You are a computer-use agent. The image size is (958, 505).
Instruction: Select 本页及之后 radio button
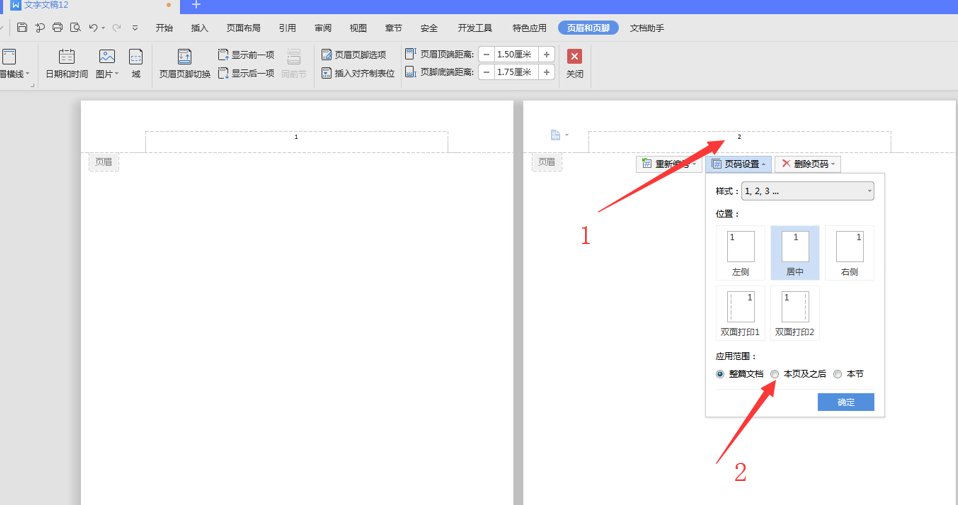point(775,374)
